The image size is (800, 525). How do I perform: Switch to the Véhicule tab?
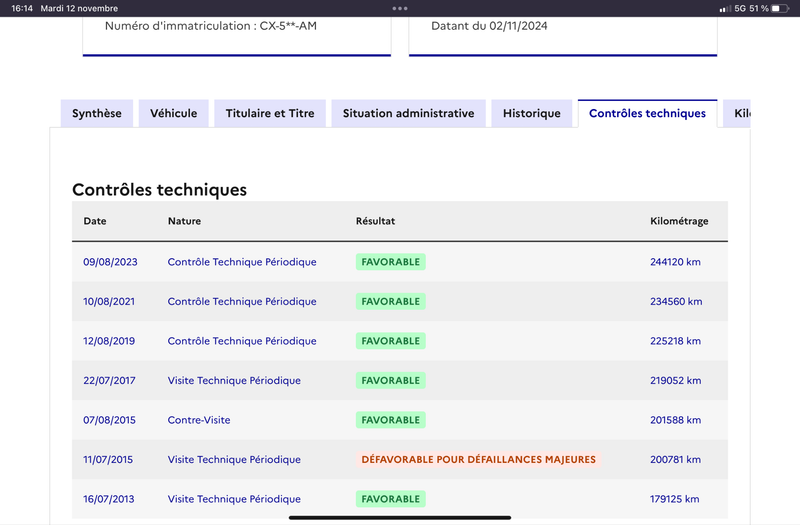pyautogui.click(x=173, y=113)
